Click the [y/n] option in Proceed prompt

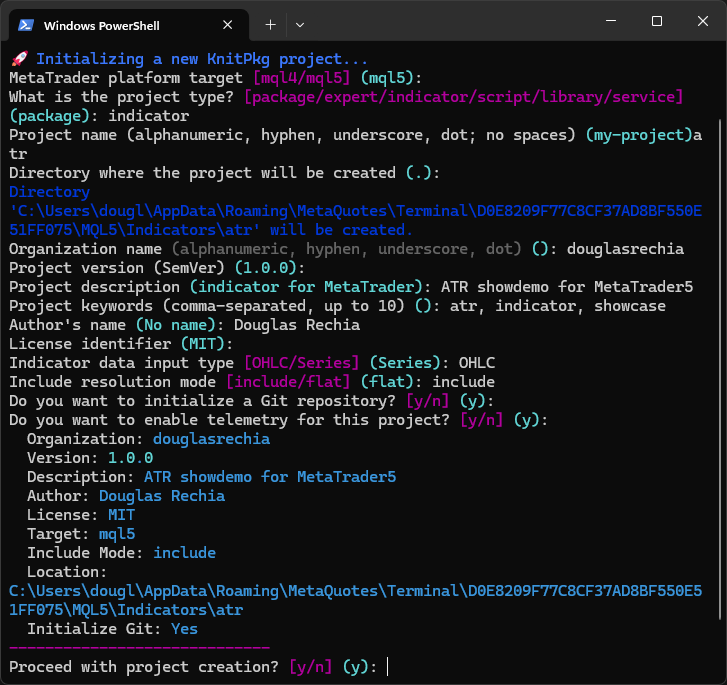[311, 667]
